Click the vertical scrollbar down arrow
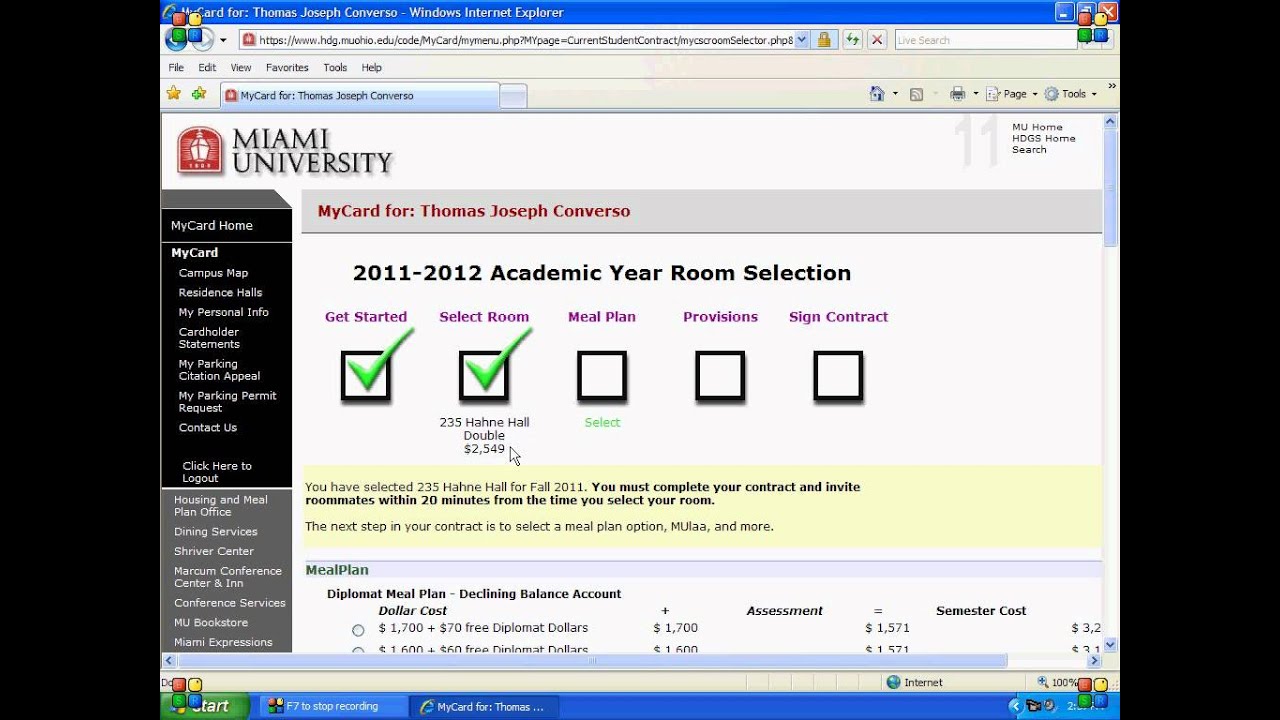 [x=1110, y=645]
